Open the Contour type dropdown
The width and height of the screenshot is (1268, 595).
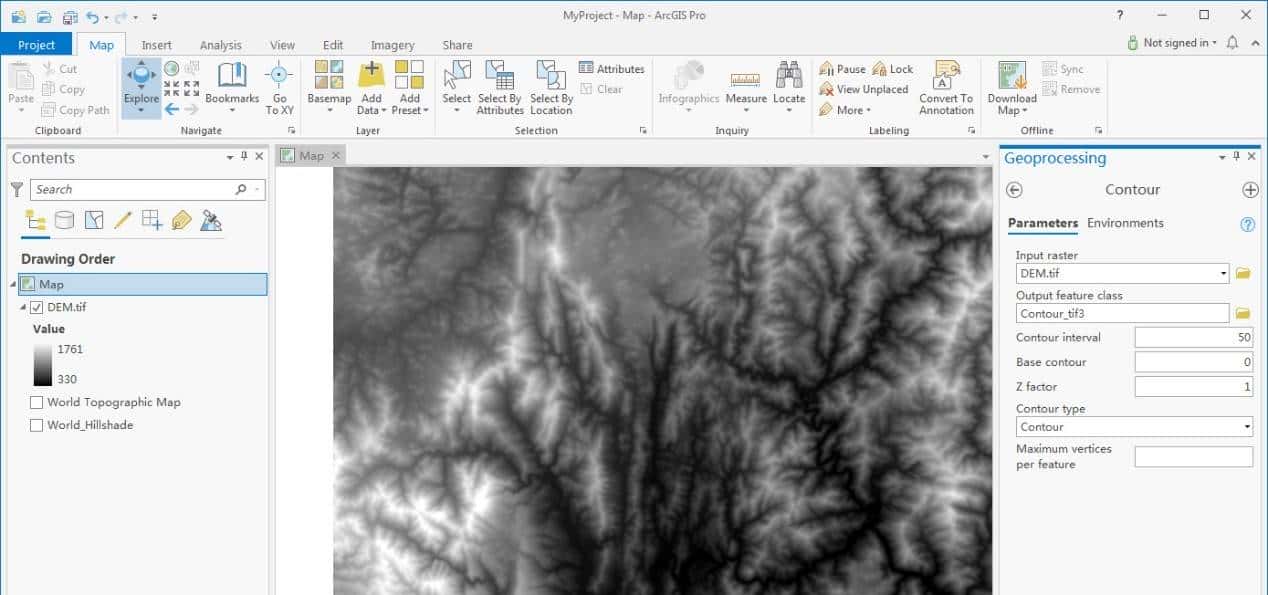[x=1246, y=426]
